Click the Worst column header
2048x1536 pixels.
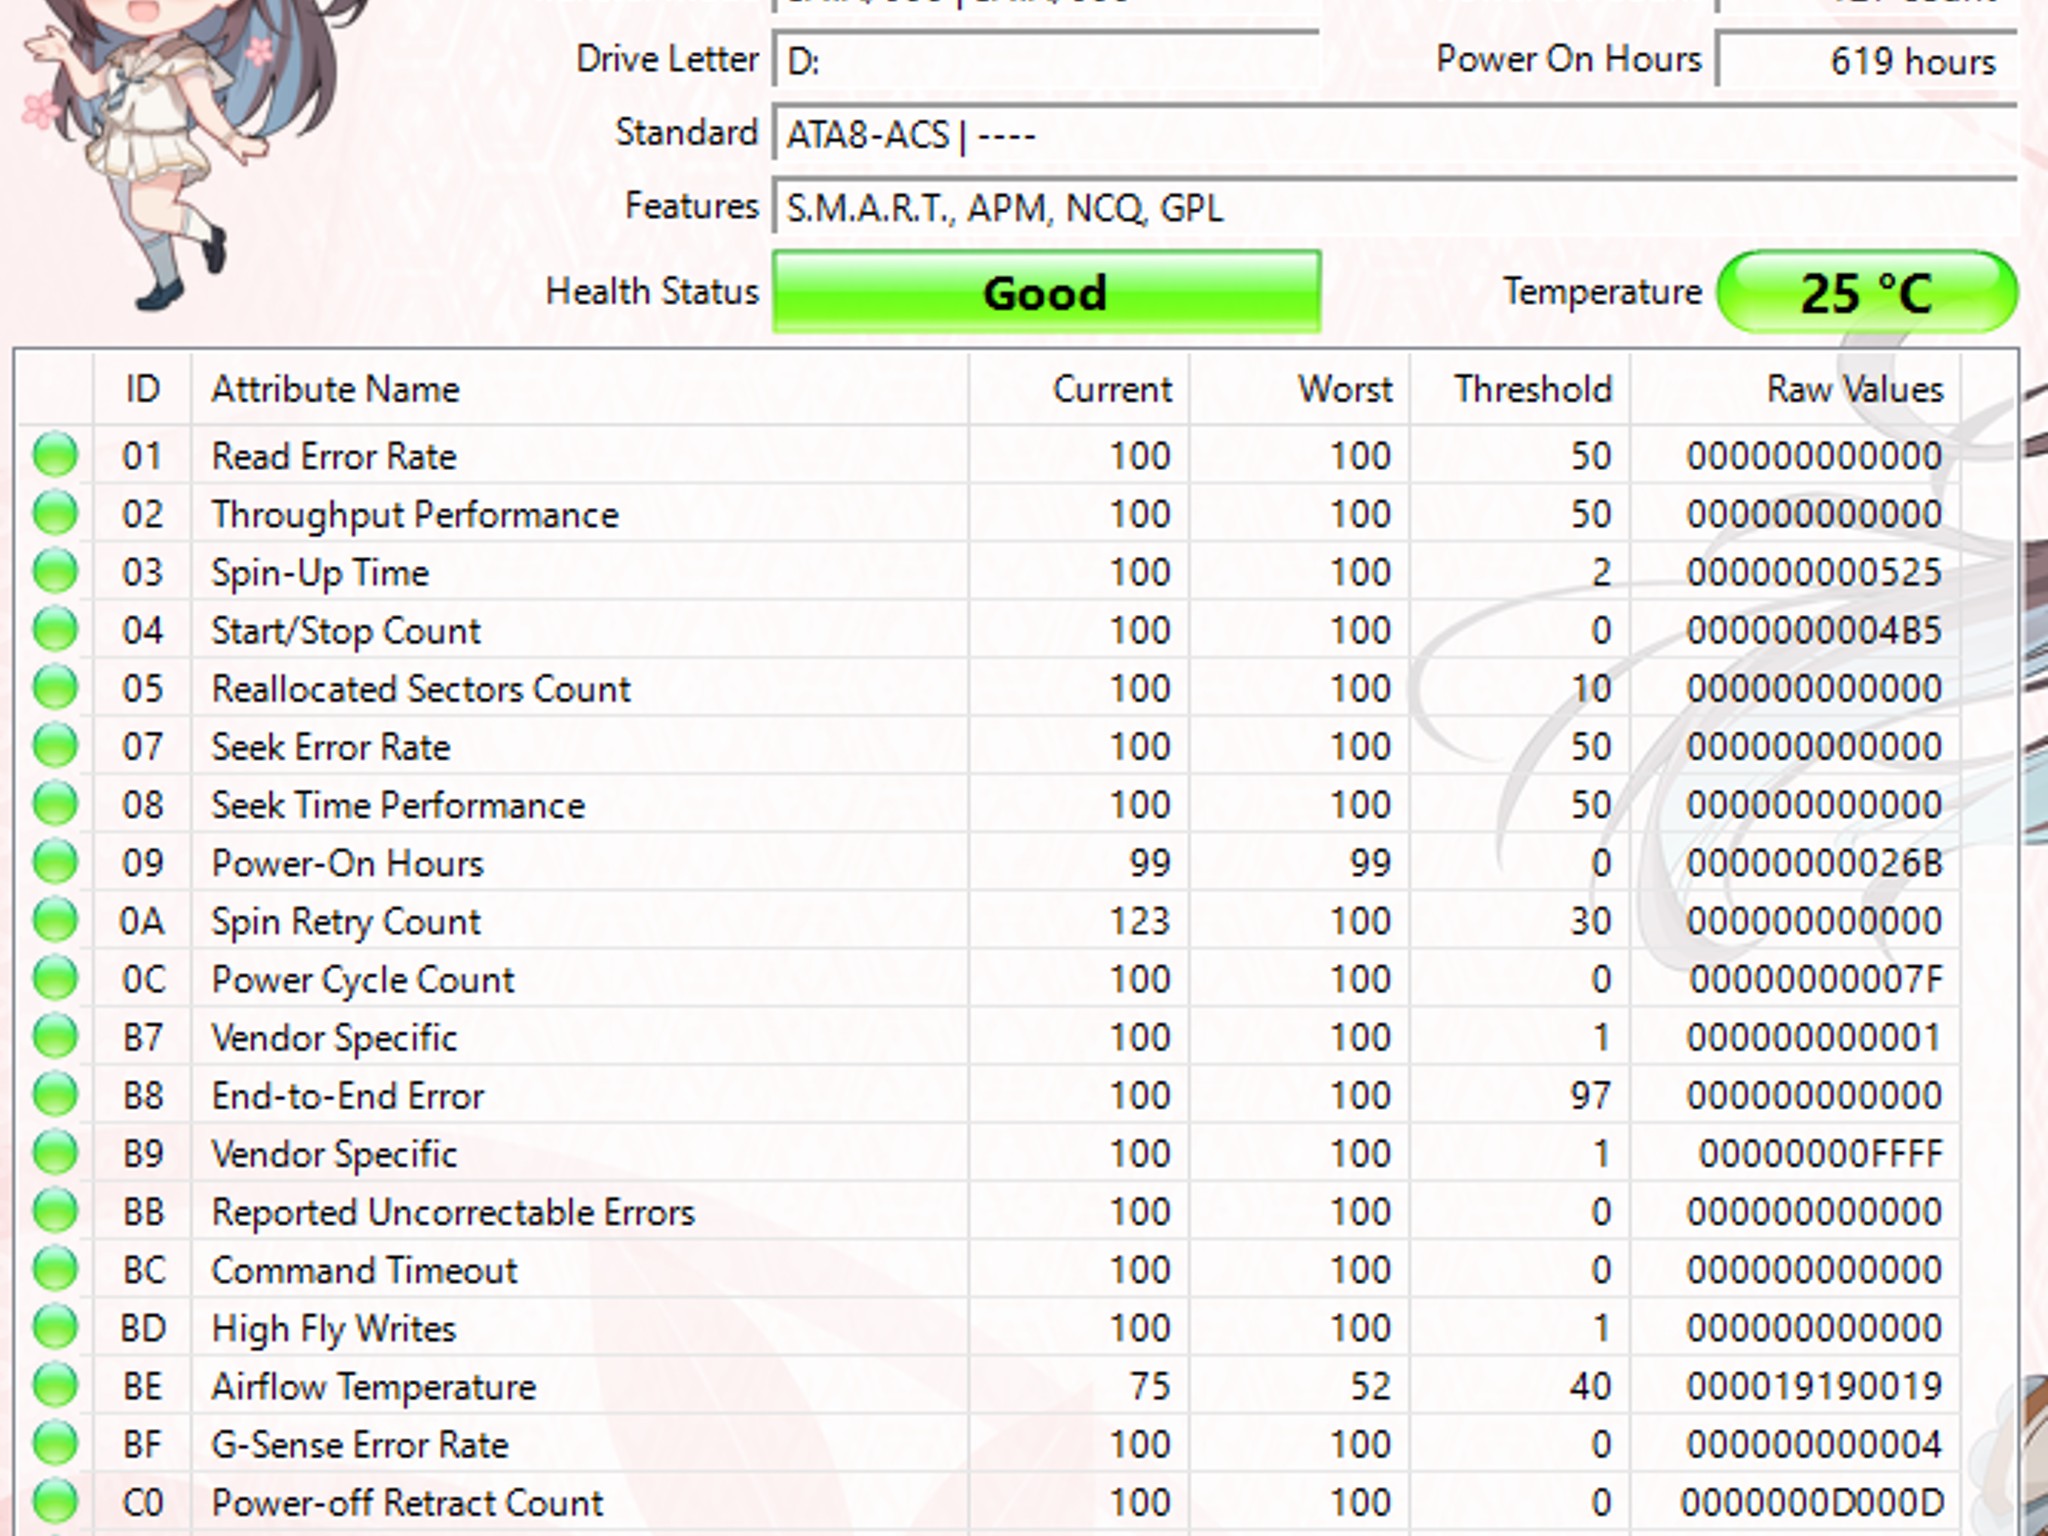[x=1300, y=388]
